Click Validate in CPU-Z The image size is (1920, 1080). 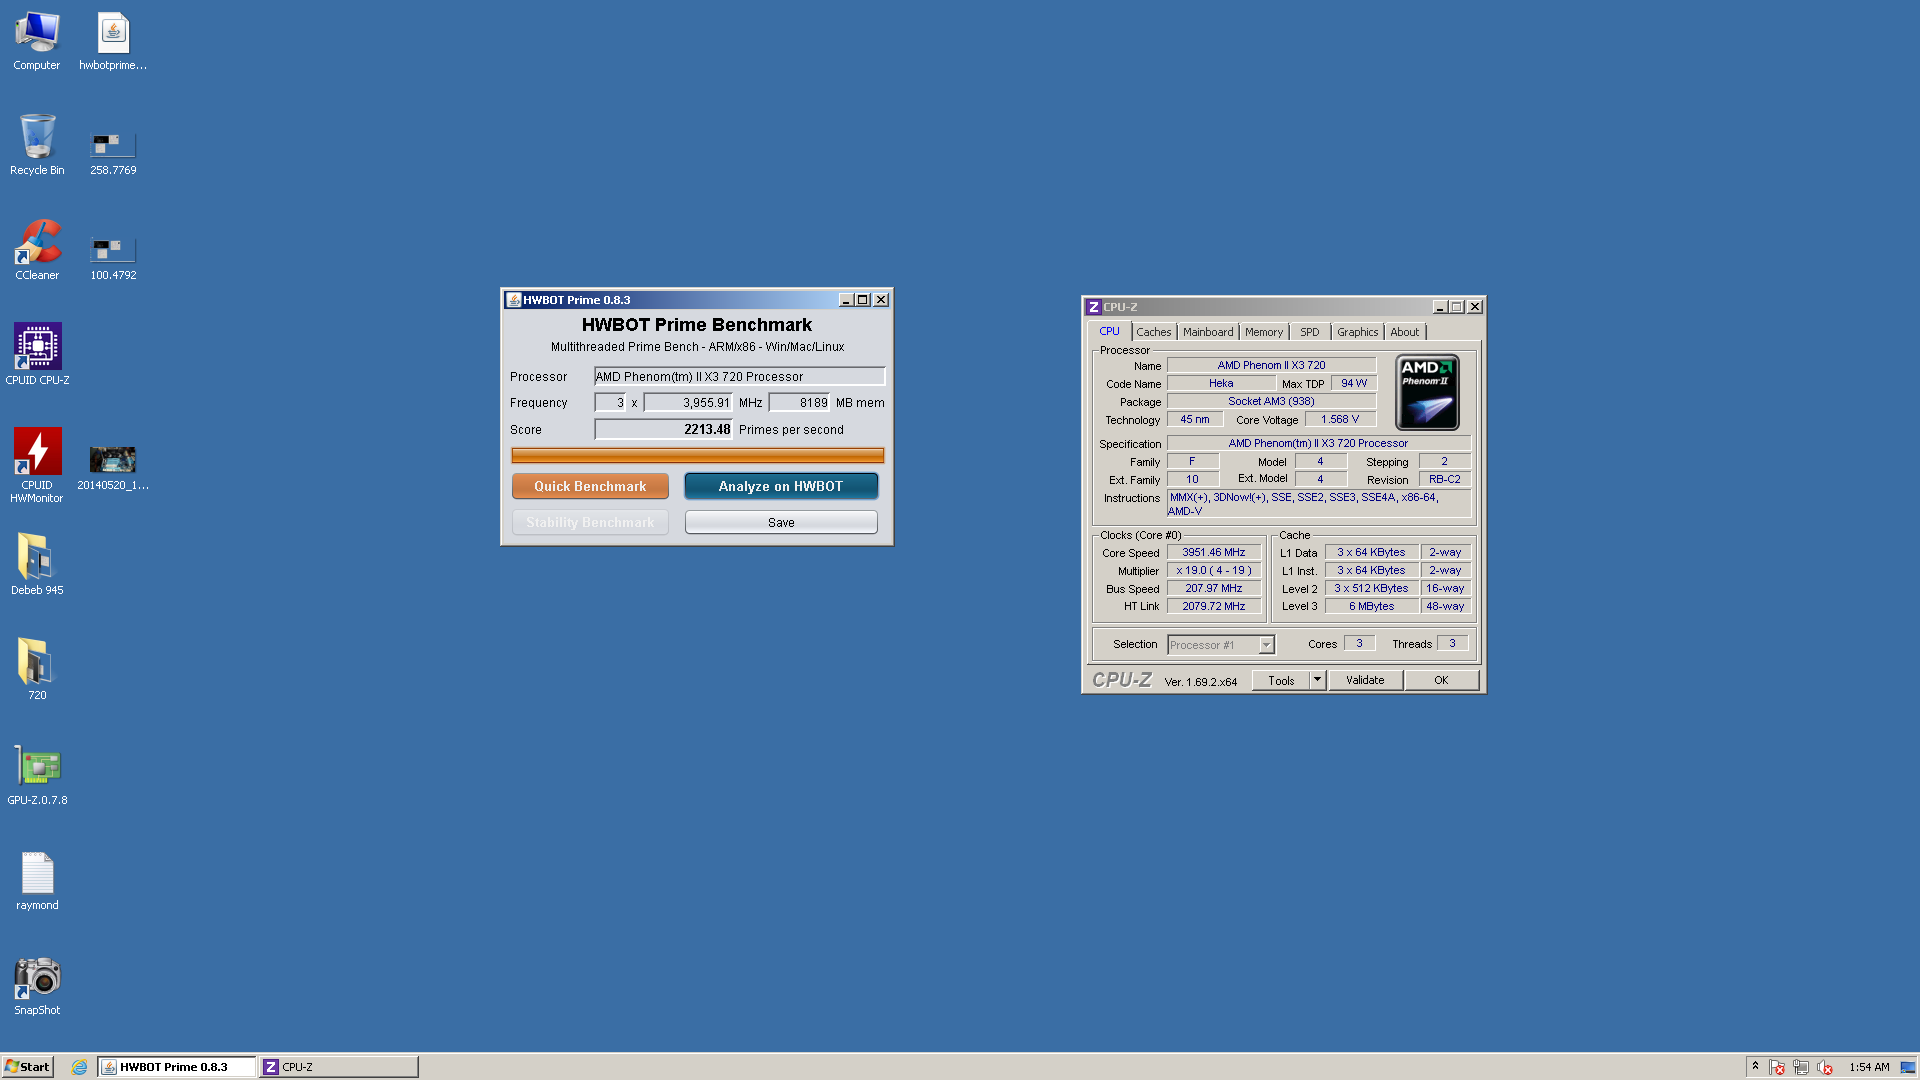point(1365,680)
